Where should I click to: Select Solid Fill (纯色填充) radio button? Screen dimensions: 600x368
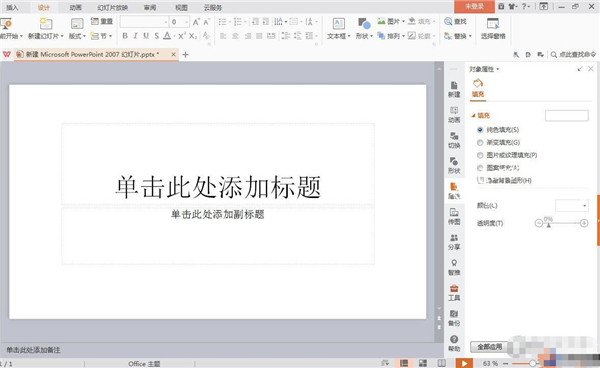pos(480,130)
